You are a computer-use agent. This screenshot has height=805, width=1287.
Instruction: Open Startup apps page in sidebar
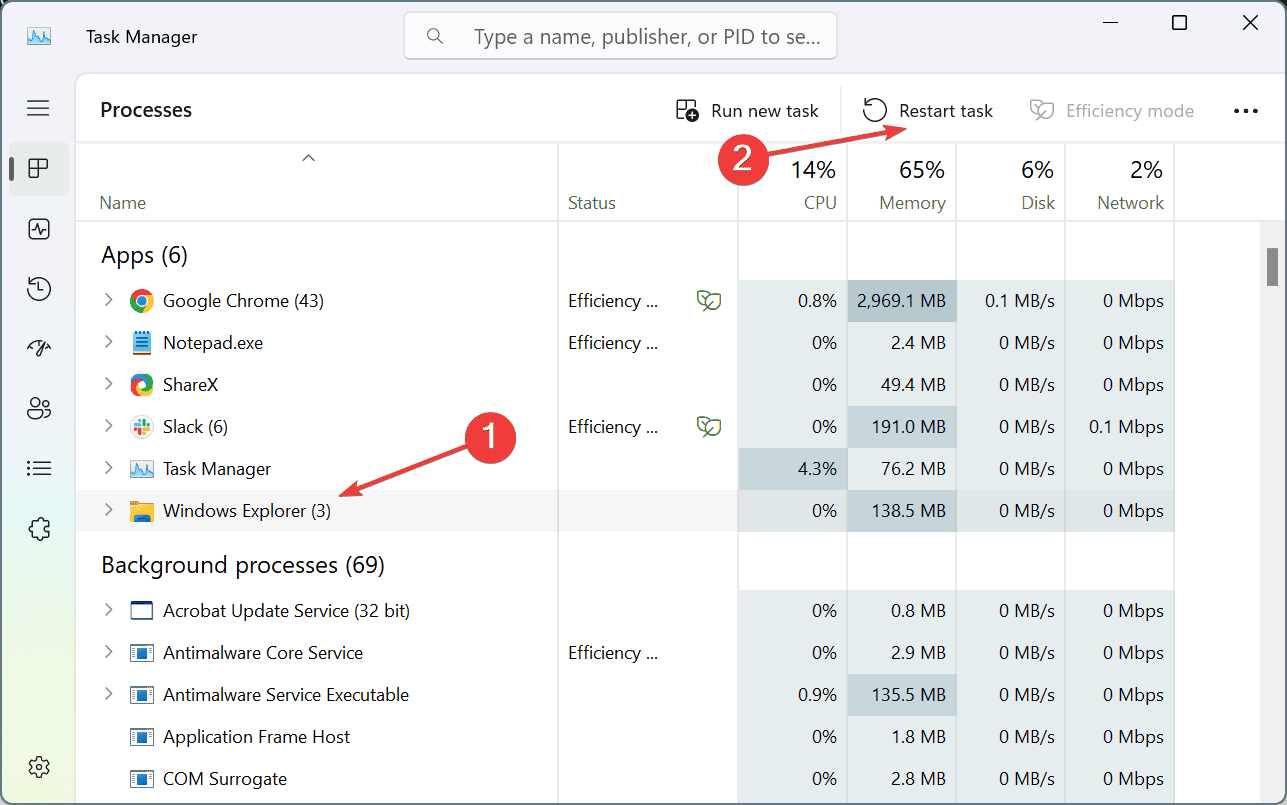tap(39, 348)
